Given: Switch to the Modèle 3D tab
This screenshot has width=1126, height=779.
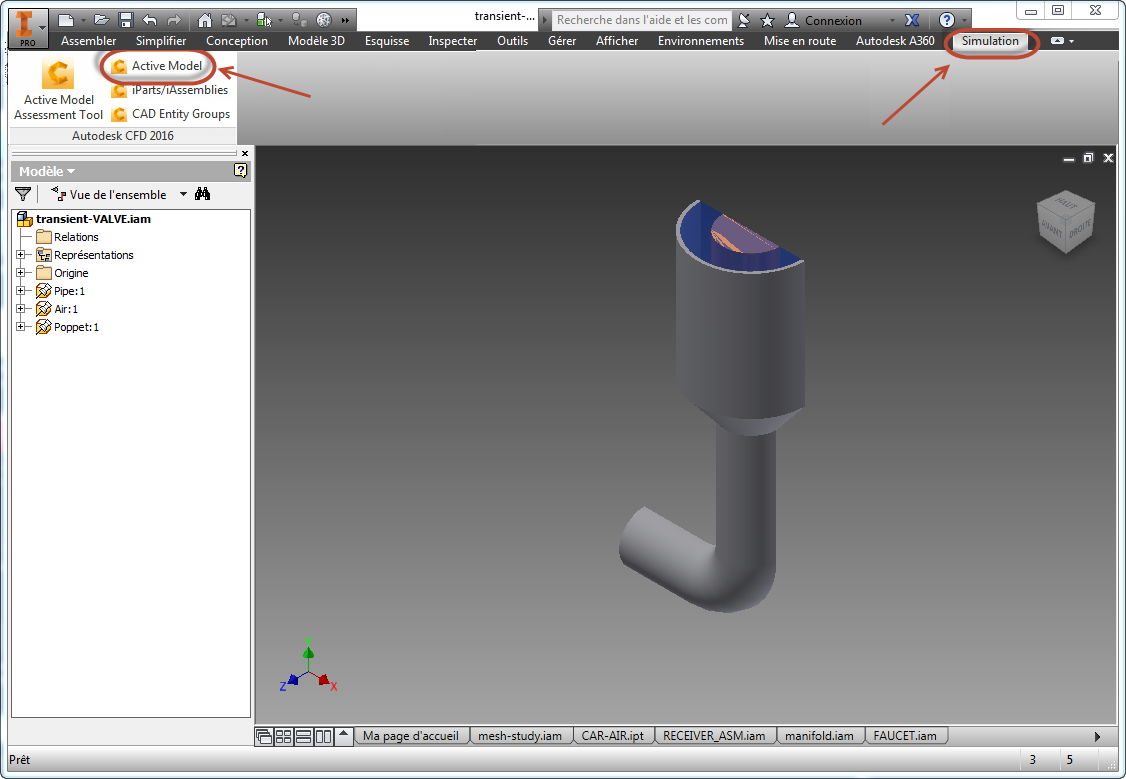Looking at the screenshot, I should tap(316, 41).
